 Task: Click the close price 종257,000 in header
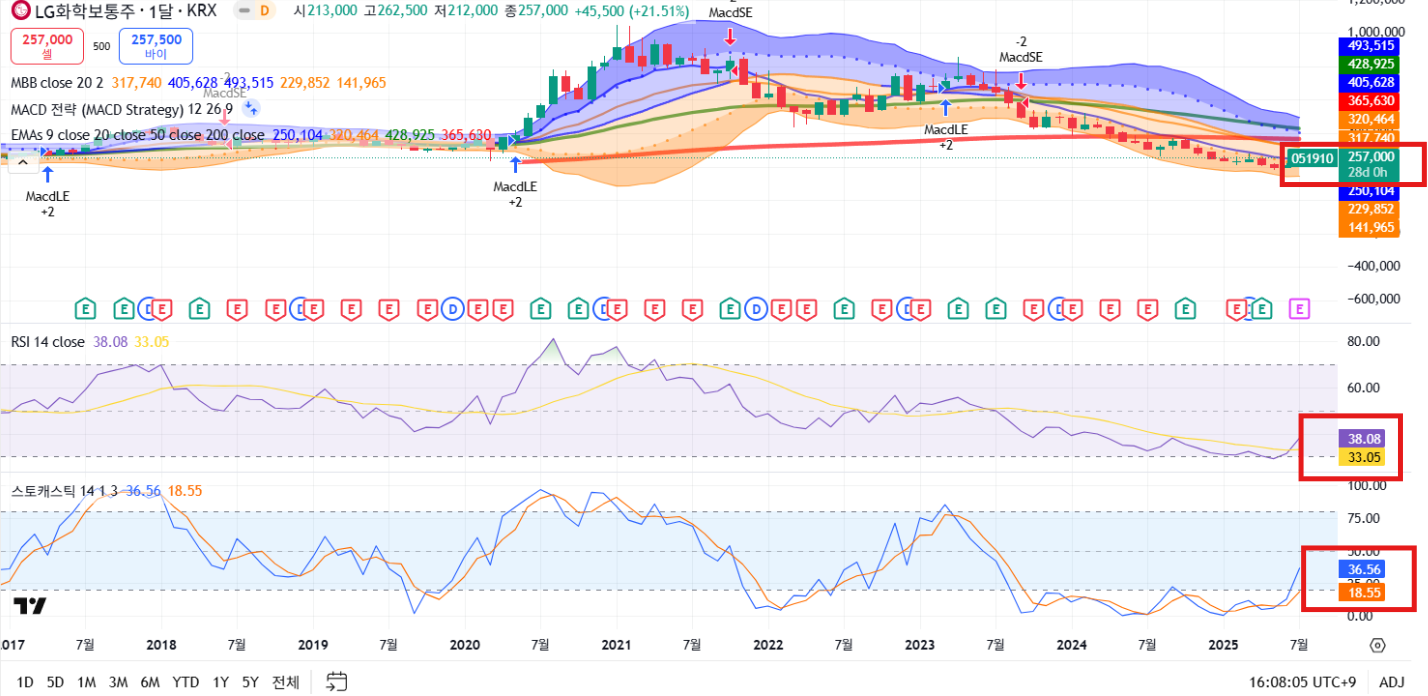535,11
